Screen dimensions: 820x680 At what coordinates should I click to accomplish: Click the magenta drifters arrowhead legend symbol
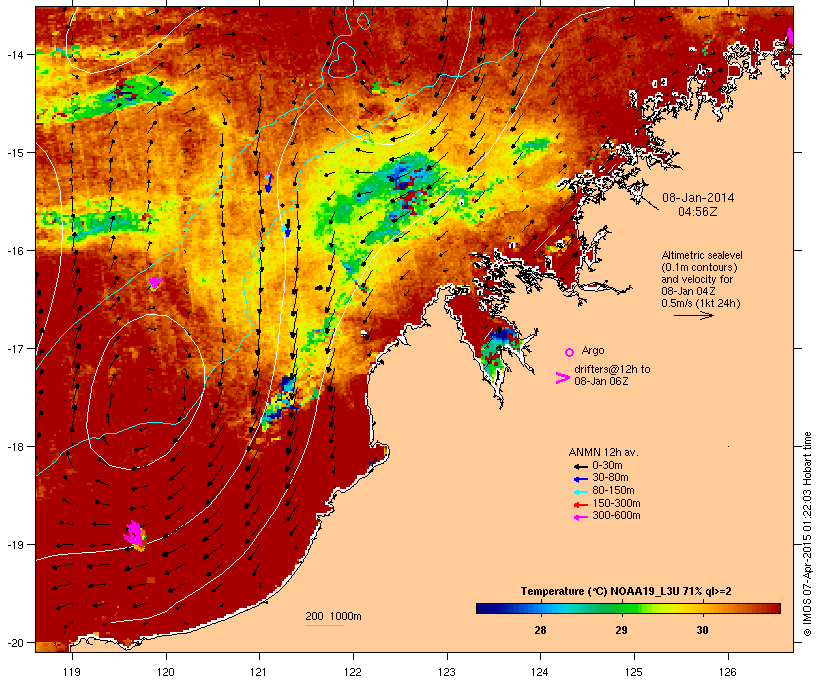[562, 378]
